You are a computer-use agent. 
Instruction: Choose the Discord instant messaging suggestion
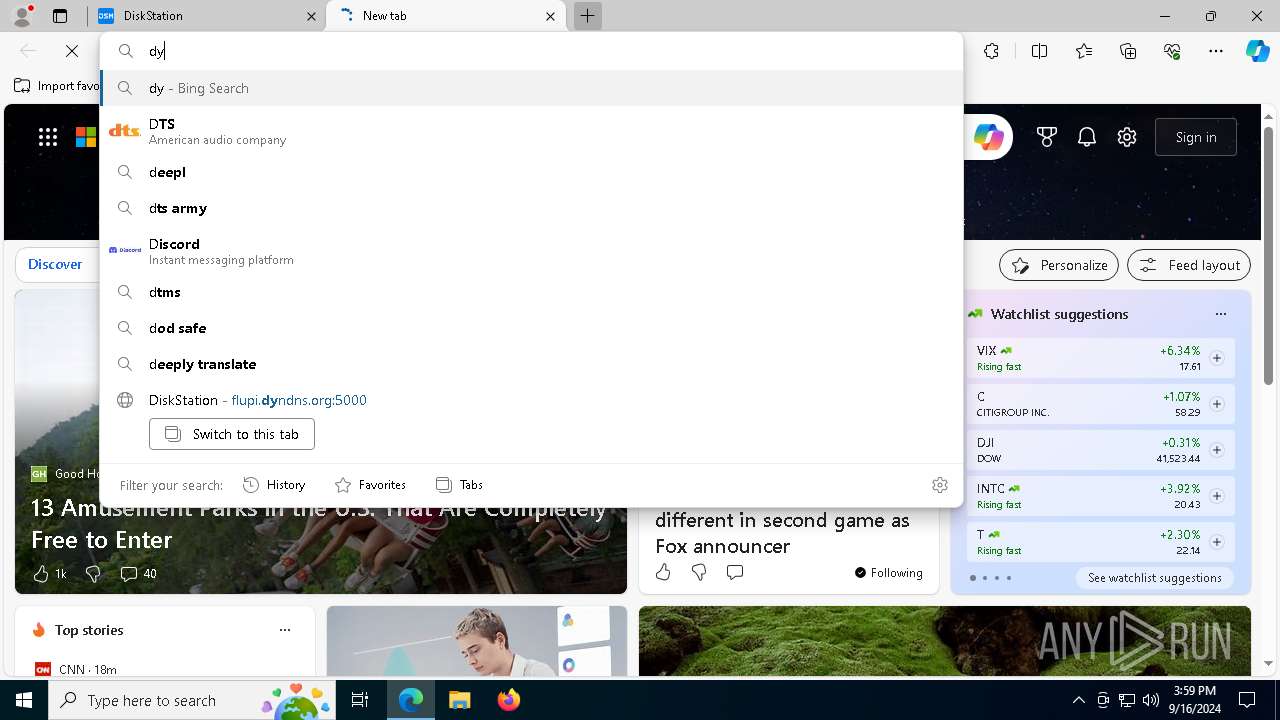tap(531, 251)
